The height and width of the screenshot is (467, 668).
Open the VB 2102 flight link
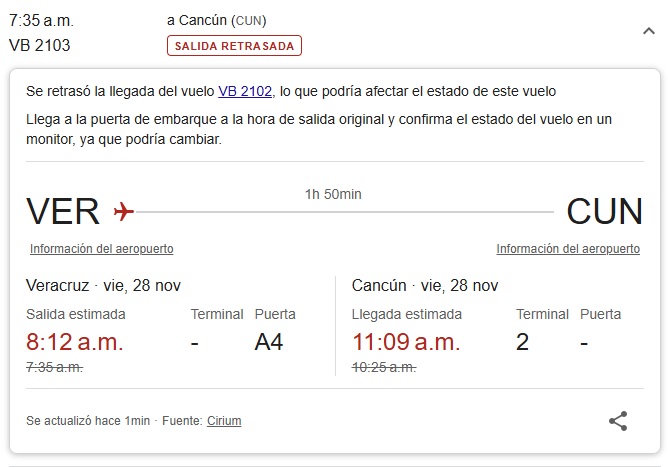[245, 91]
